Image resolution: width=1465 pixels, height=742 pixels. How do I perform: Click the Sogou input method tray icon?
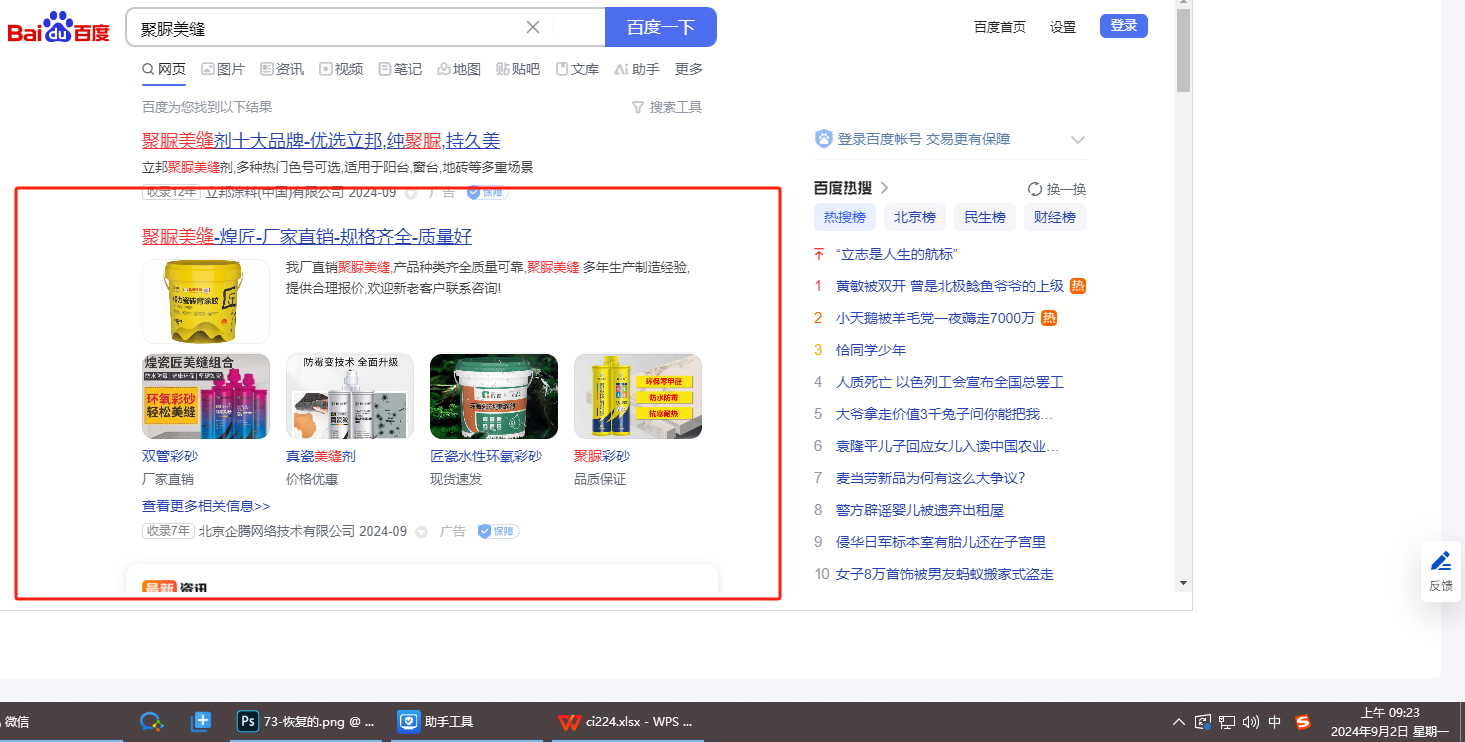[x=1303, y=721]
